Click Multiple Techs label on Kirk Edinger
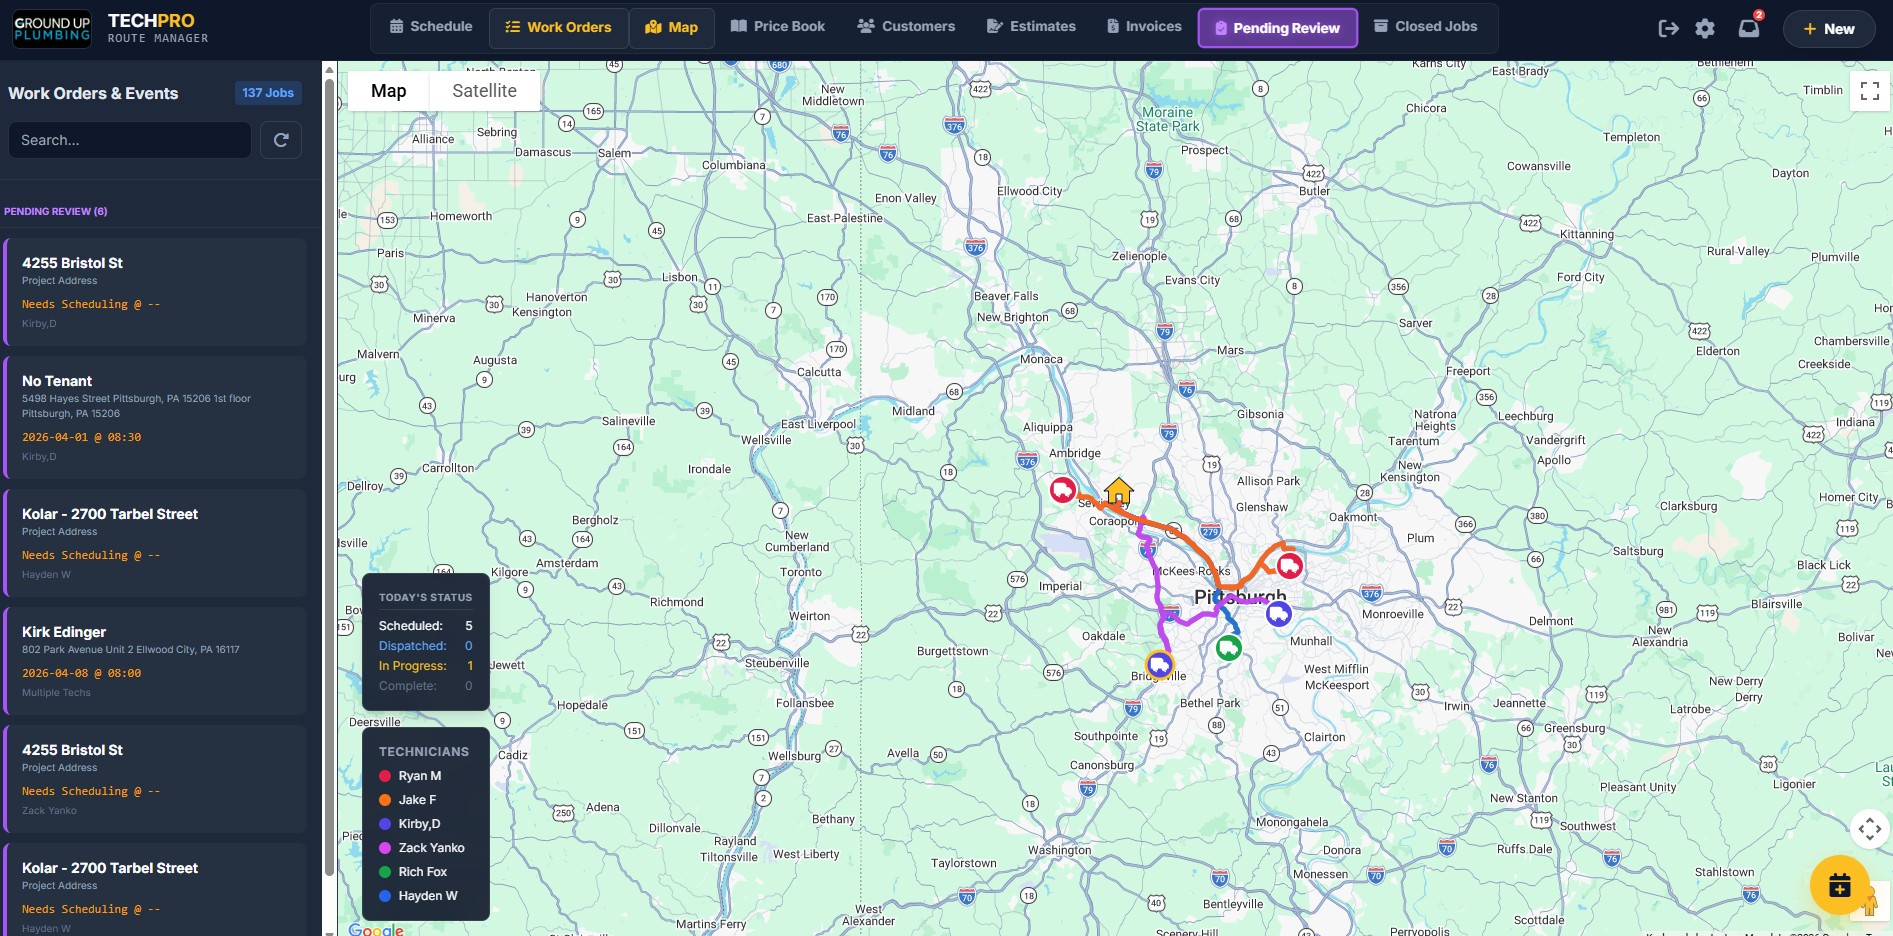 pyautogui.click(x=56, y=692)
